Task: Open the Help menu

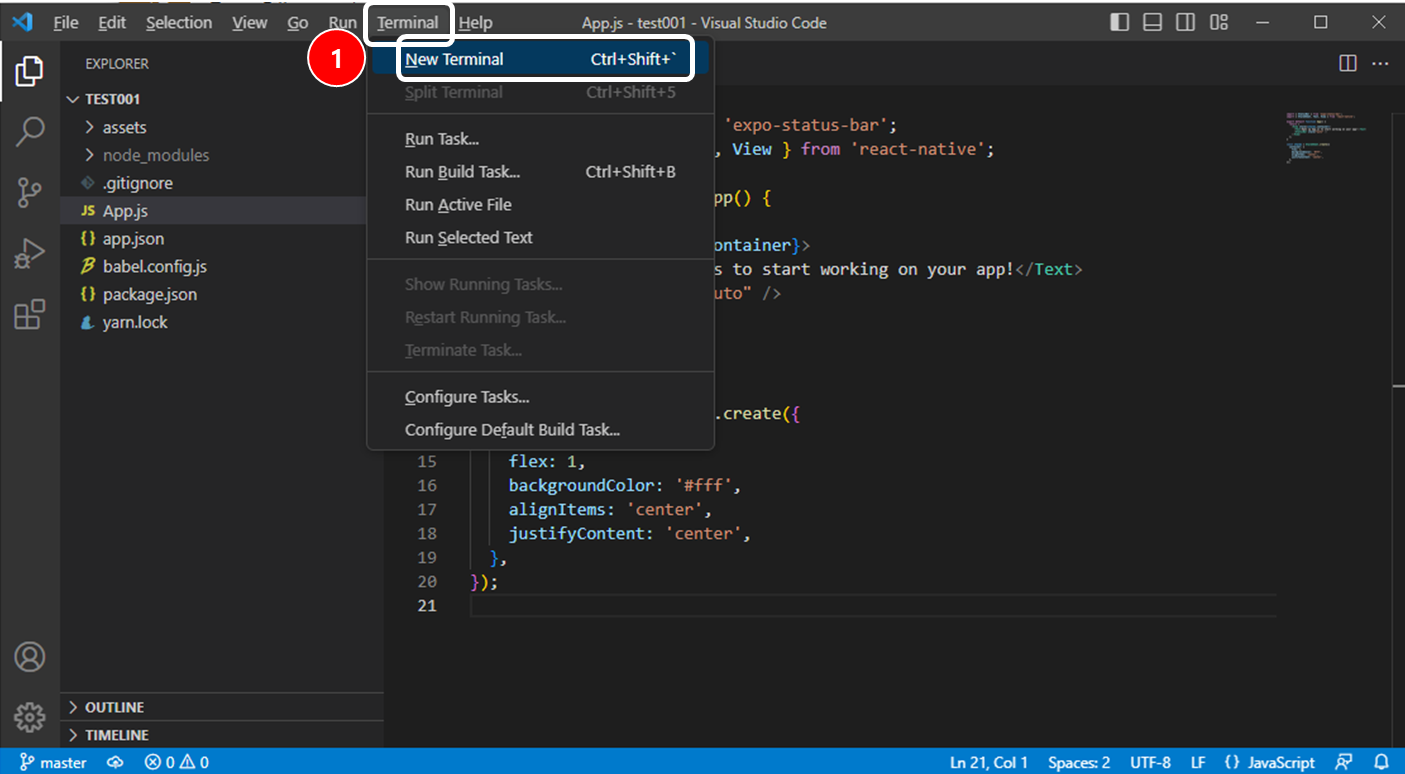Action: (x=475, y=22)
